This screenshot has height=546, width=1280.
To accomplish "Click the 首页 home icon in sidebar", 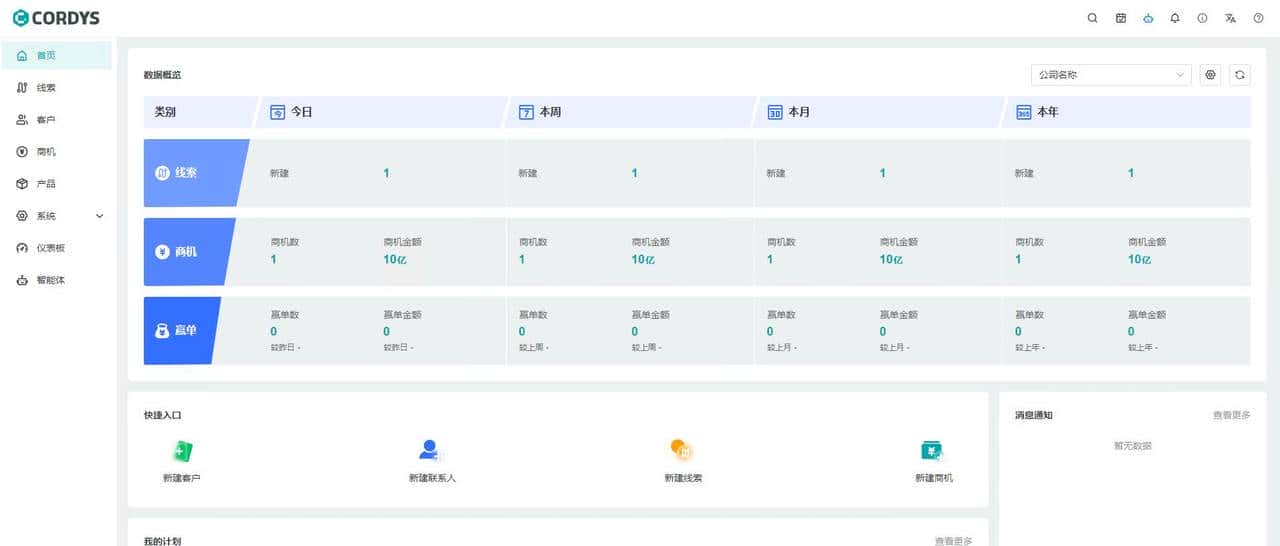I will 22,56.
